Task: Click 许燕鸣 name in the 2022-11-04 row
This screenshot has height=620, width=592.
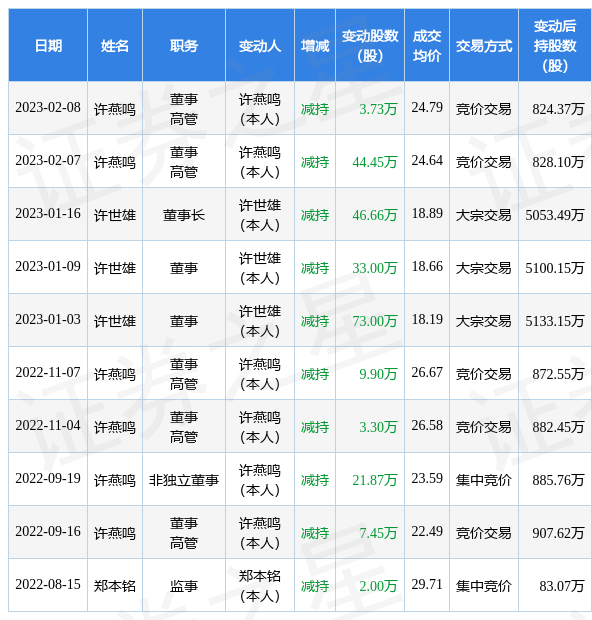Action: (115, 427)
